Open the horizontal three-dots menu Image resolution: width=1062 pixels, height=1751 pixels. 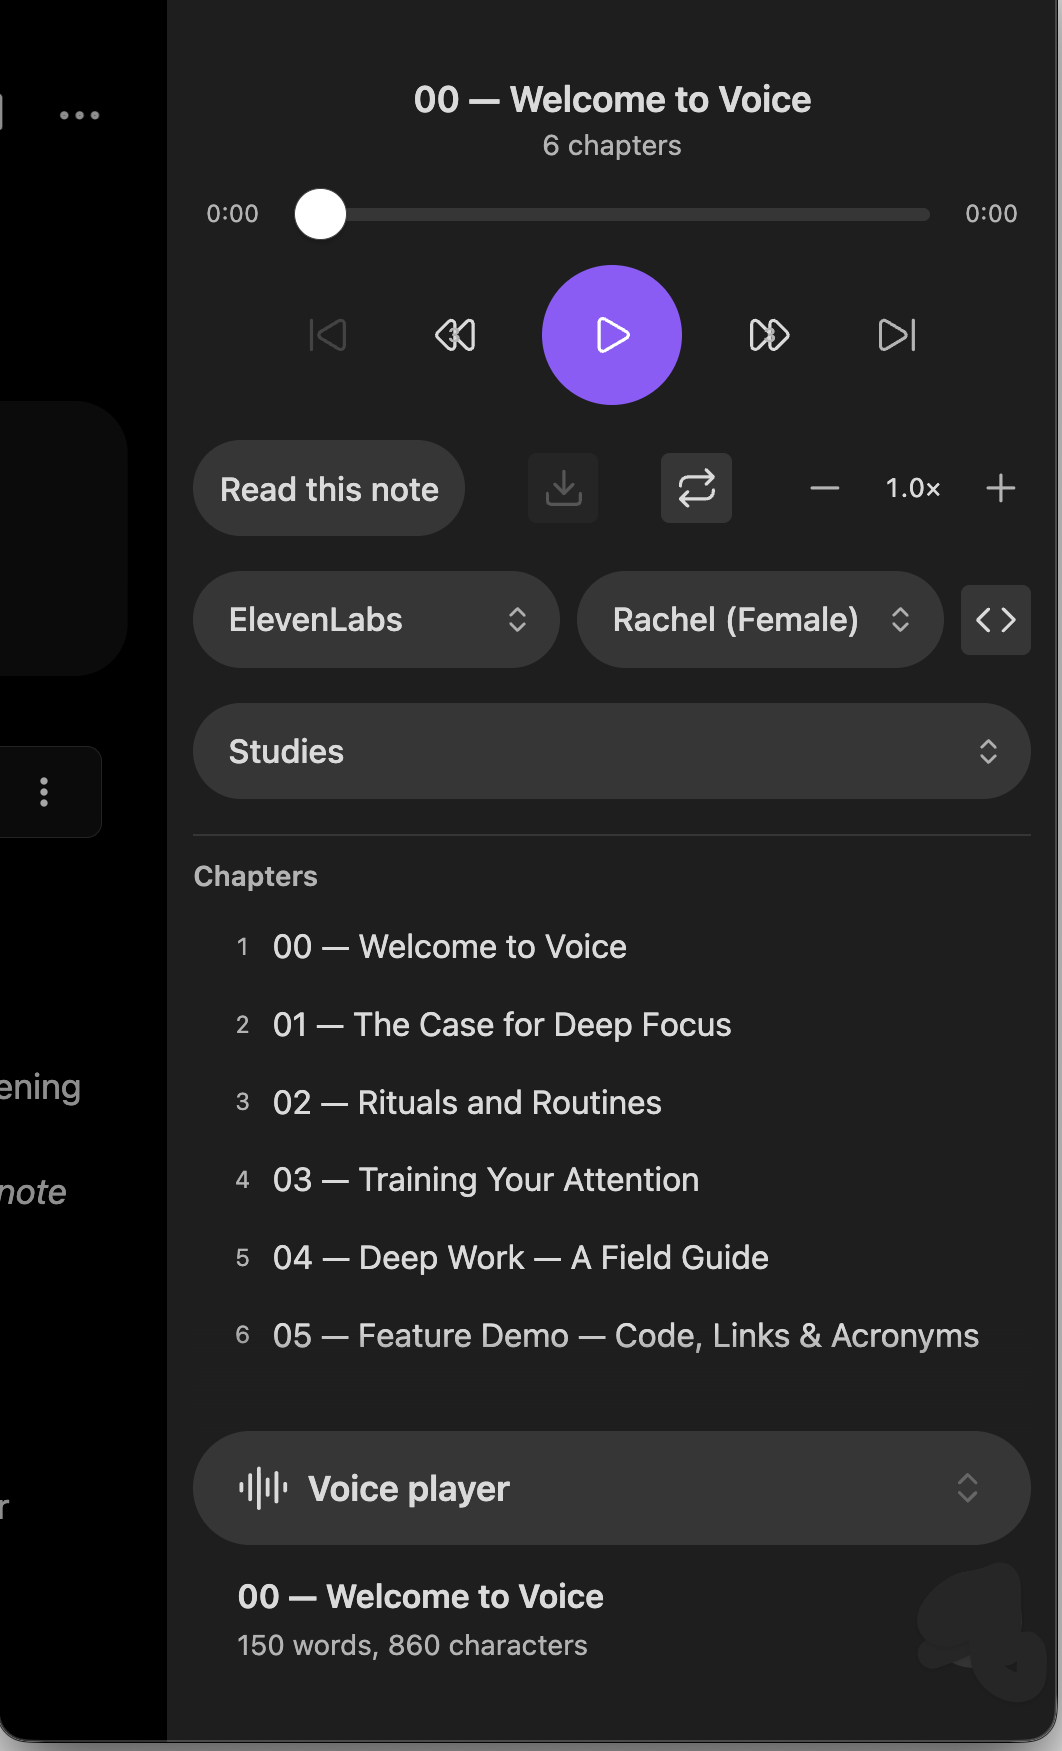pyautogui.click(x=79, y=115)
